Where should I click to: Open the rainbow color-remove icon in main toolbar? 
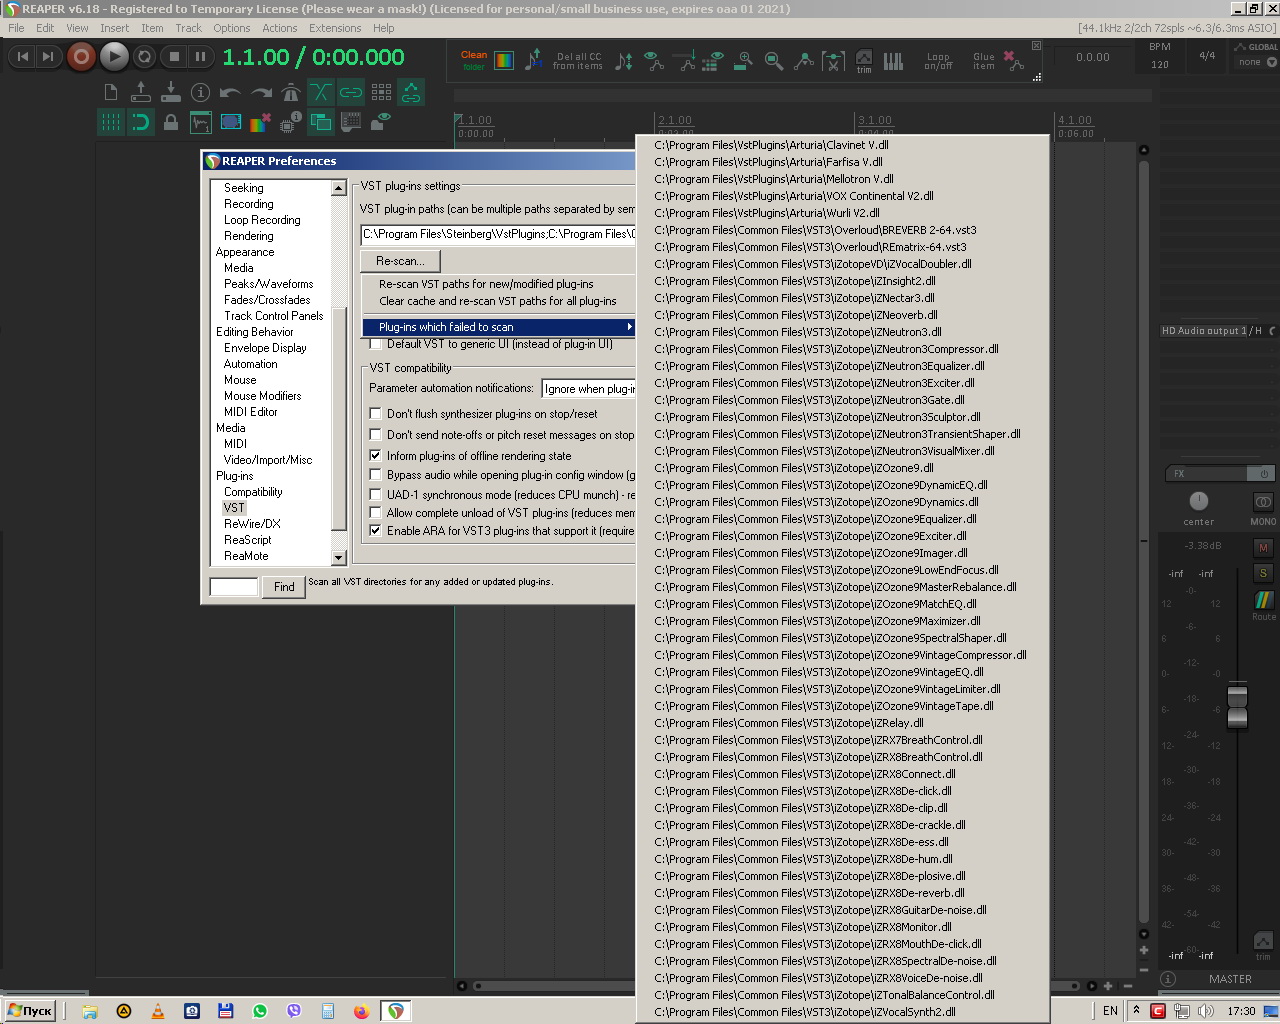(x=260, y=123)
